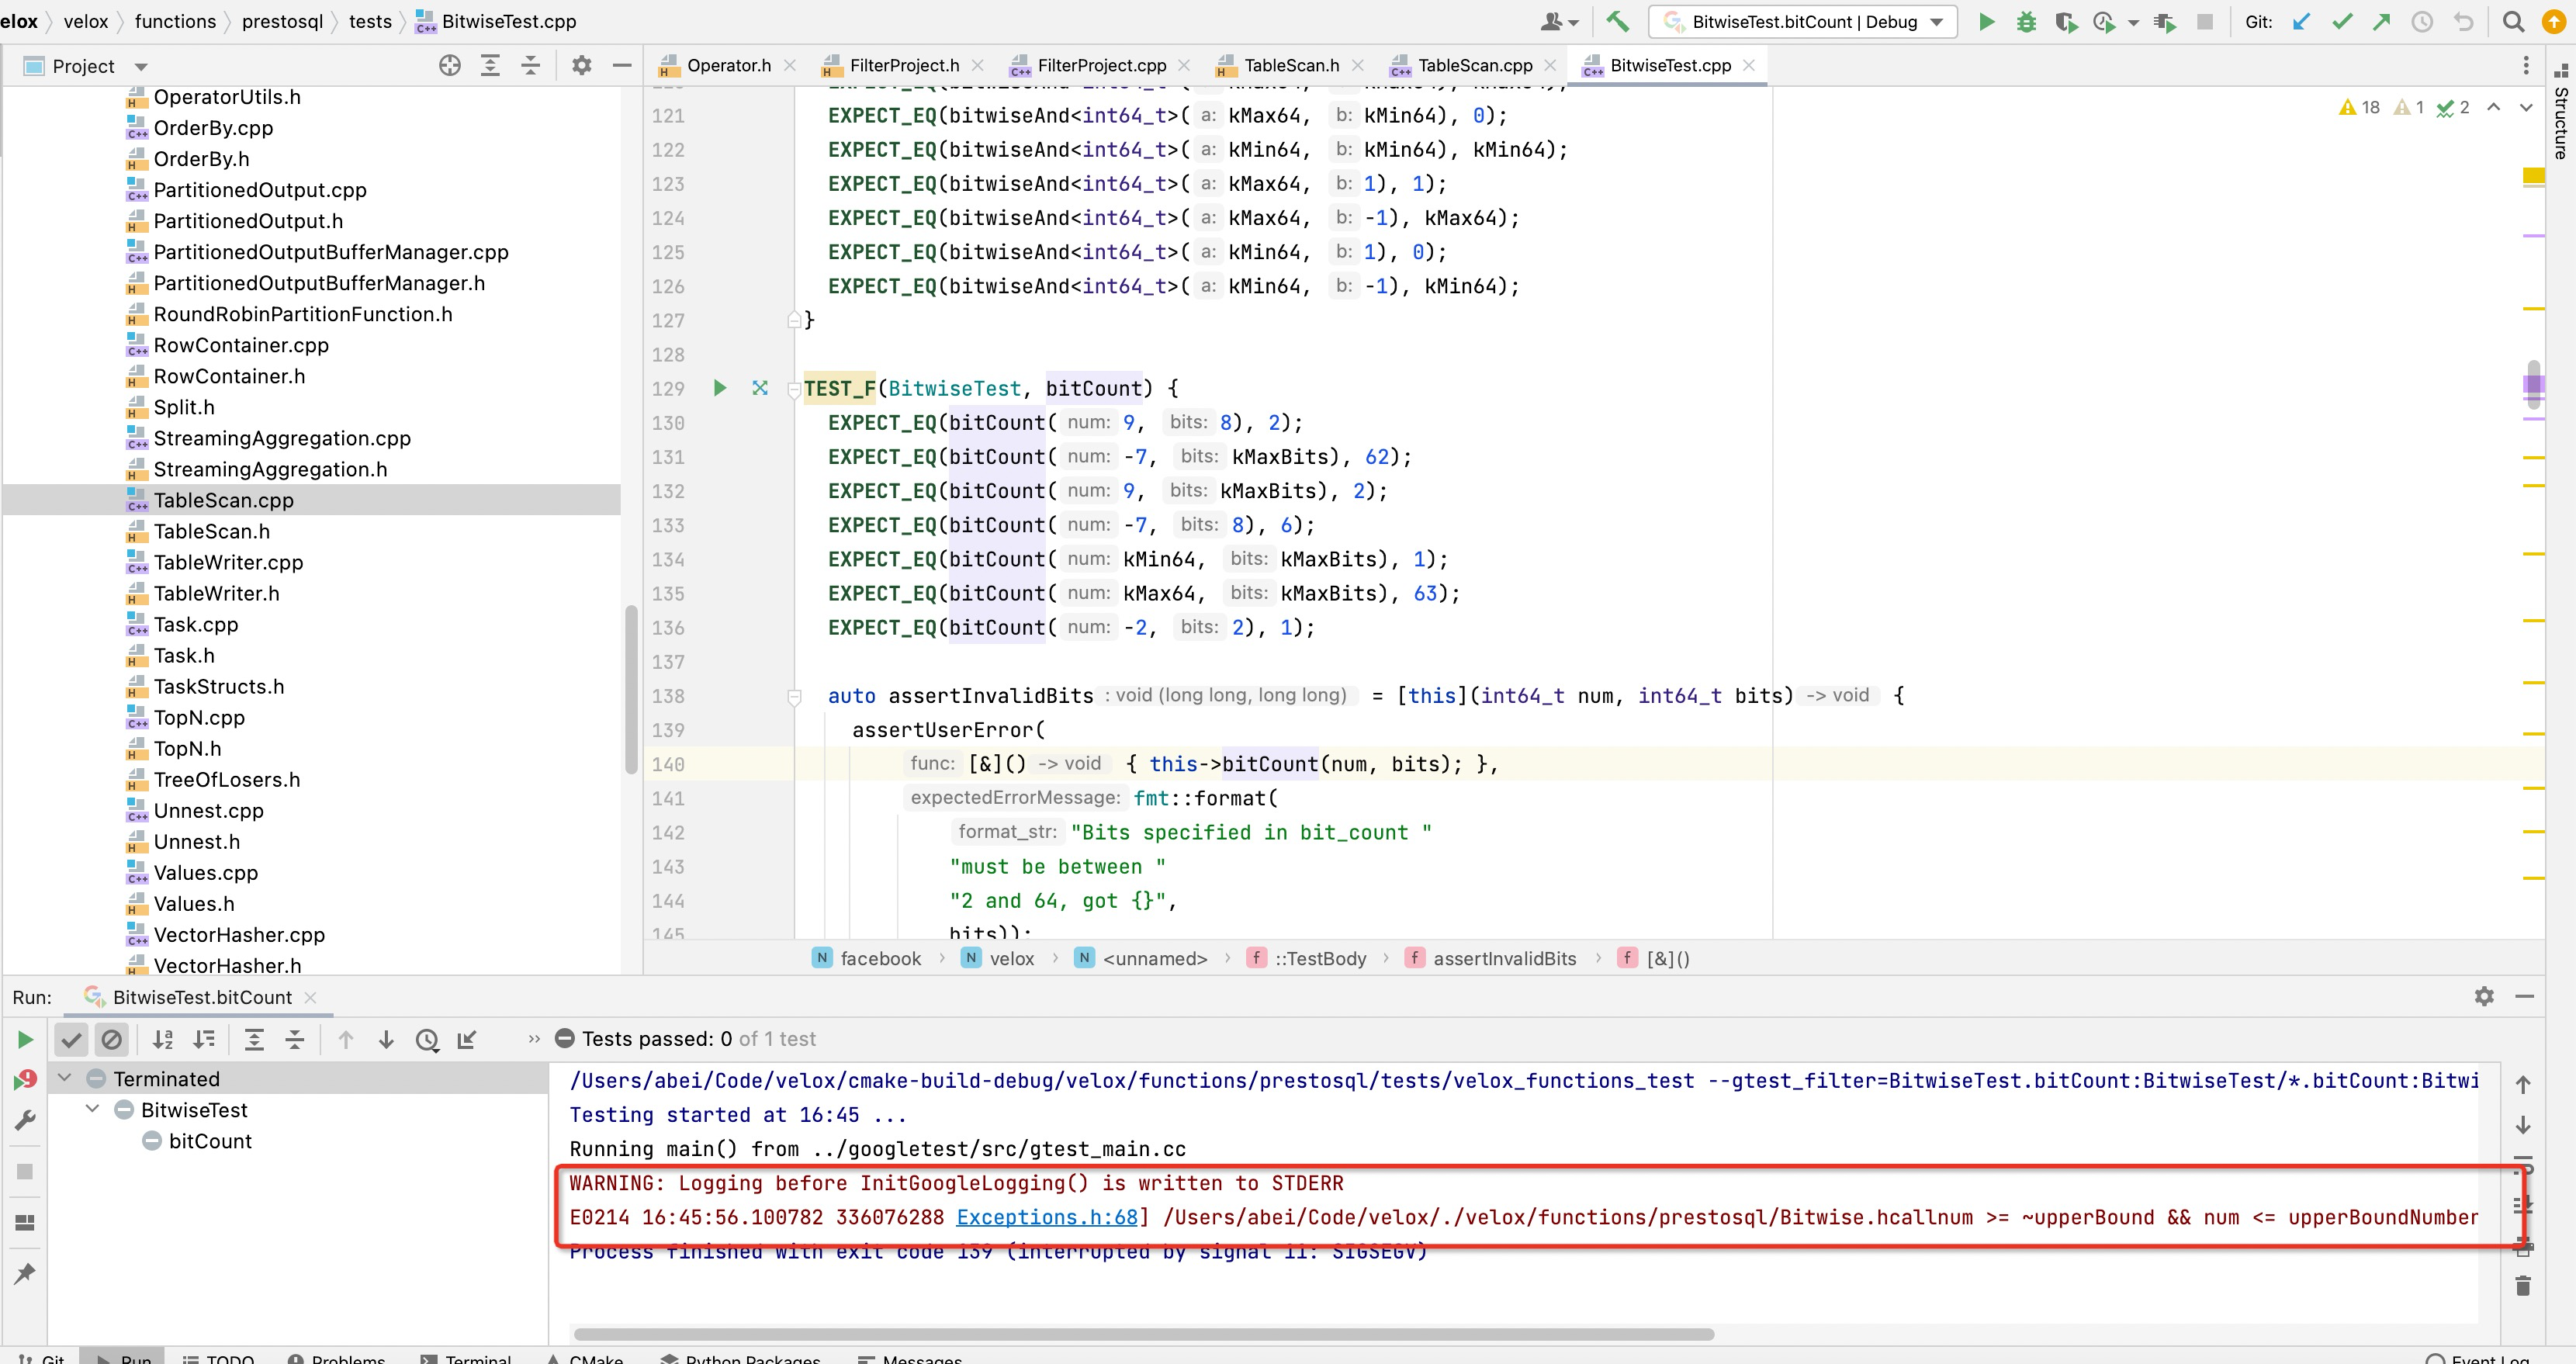Collapse all nodes in the Project tree
The image size is (2576, 1364).
click(x=530, y=65)
